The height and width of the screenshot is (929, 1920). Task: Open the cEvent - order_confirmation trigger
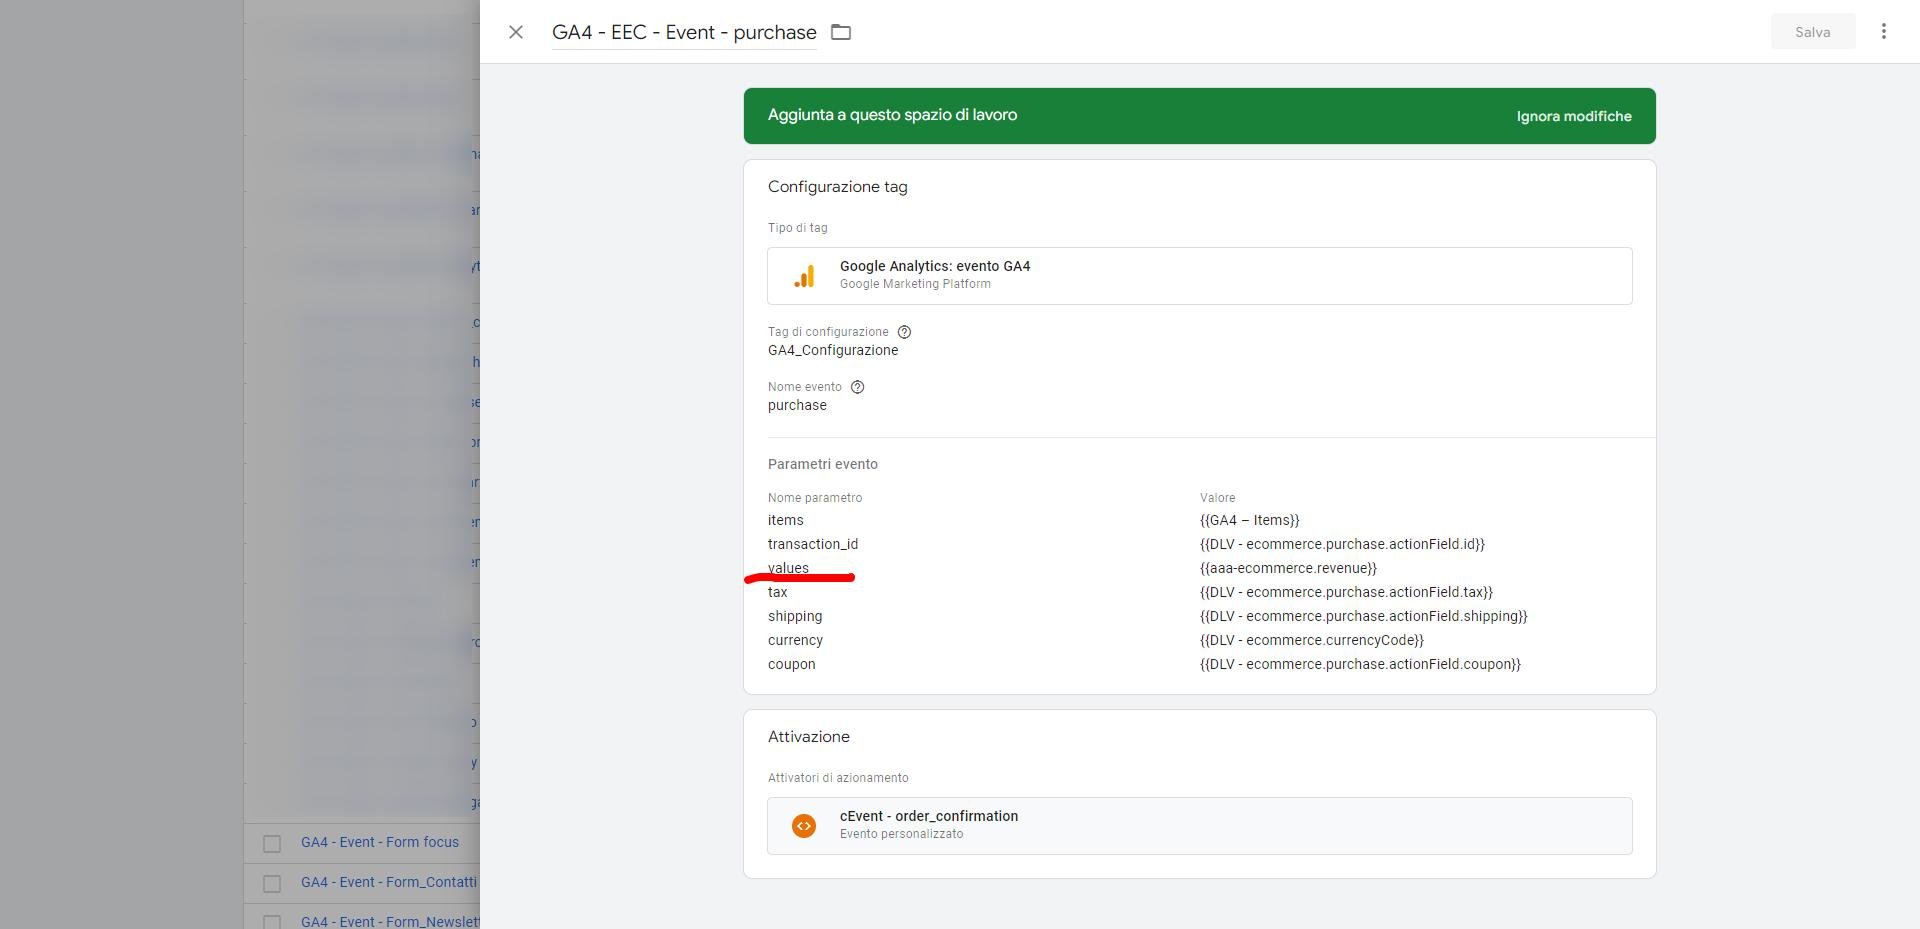(929, 816)
